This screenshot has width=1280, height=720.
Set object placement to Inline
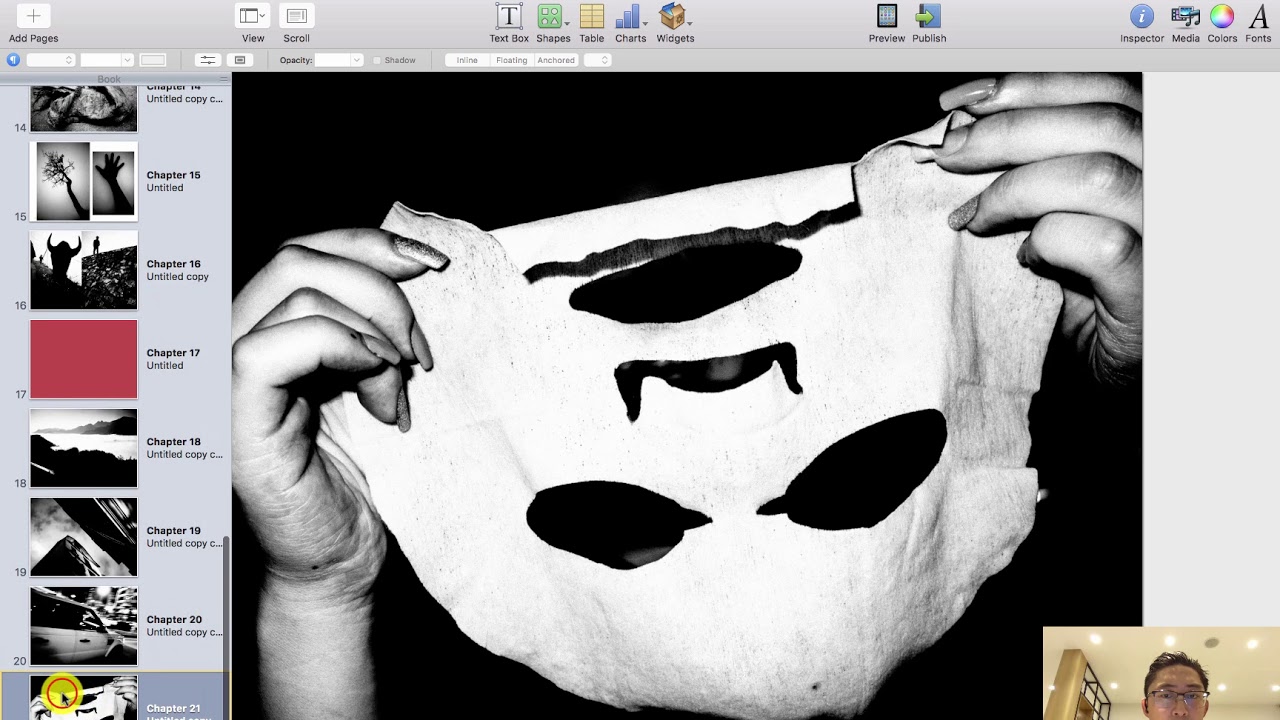click(467, 60)
